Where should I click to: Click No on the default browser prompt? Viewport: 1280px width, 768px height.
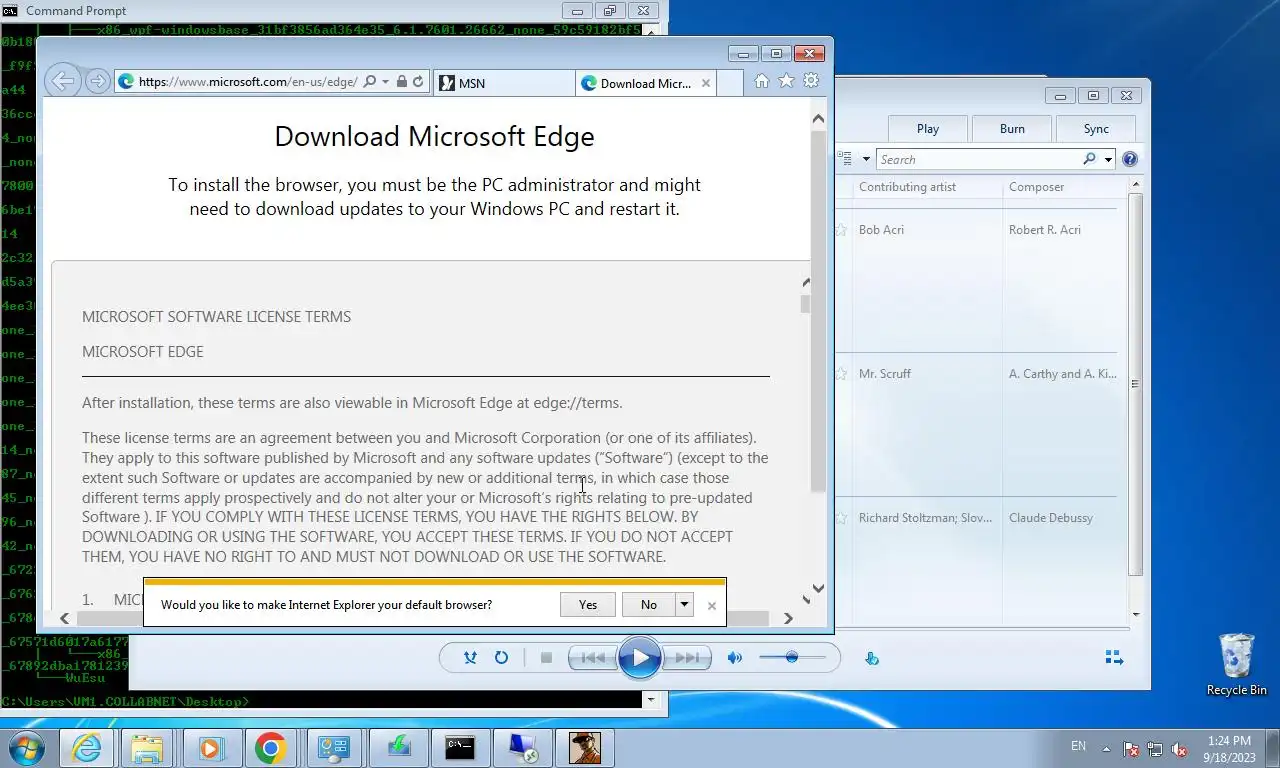click(649, 604)
